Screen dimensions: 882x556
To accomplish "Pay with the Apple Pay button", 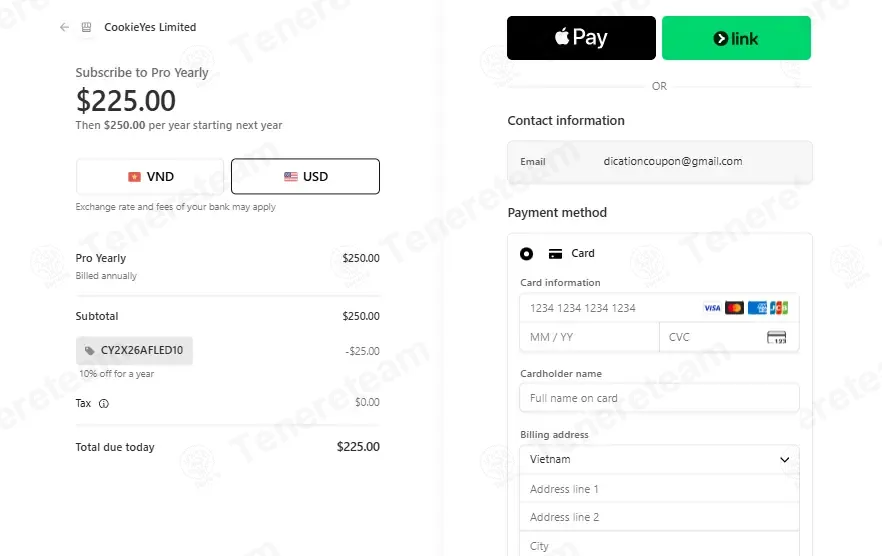I will tap(581, 38).
